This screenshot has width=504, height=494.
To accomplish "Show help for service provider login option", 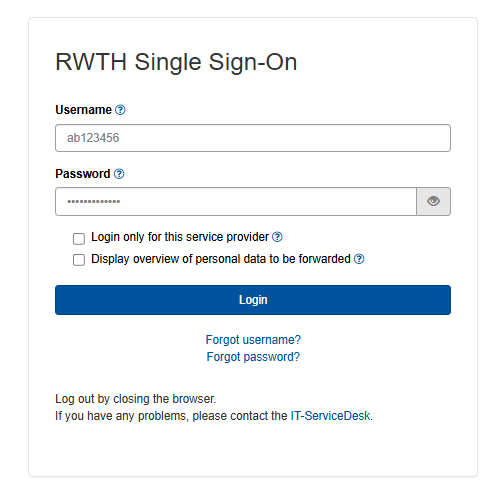I will coord(277,237).
